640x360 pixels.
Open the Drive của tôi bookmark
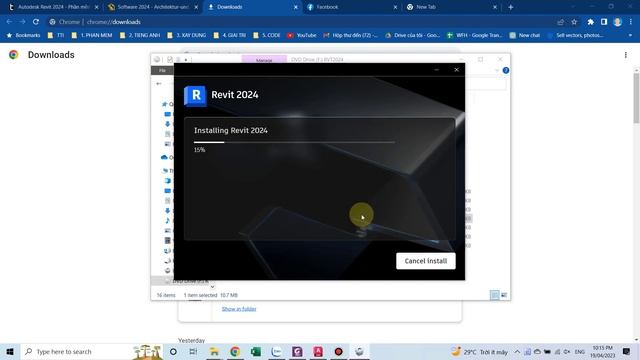(x=412, y=36)
